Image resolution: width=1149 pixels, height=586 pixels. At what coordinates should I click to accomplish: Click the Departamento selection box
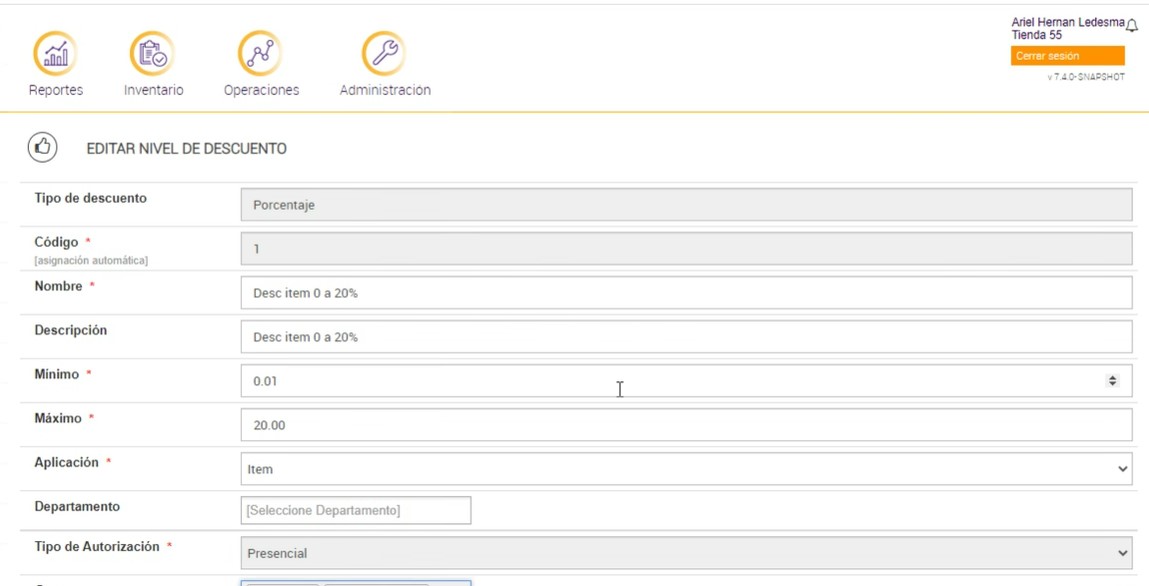pos(356,510)
